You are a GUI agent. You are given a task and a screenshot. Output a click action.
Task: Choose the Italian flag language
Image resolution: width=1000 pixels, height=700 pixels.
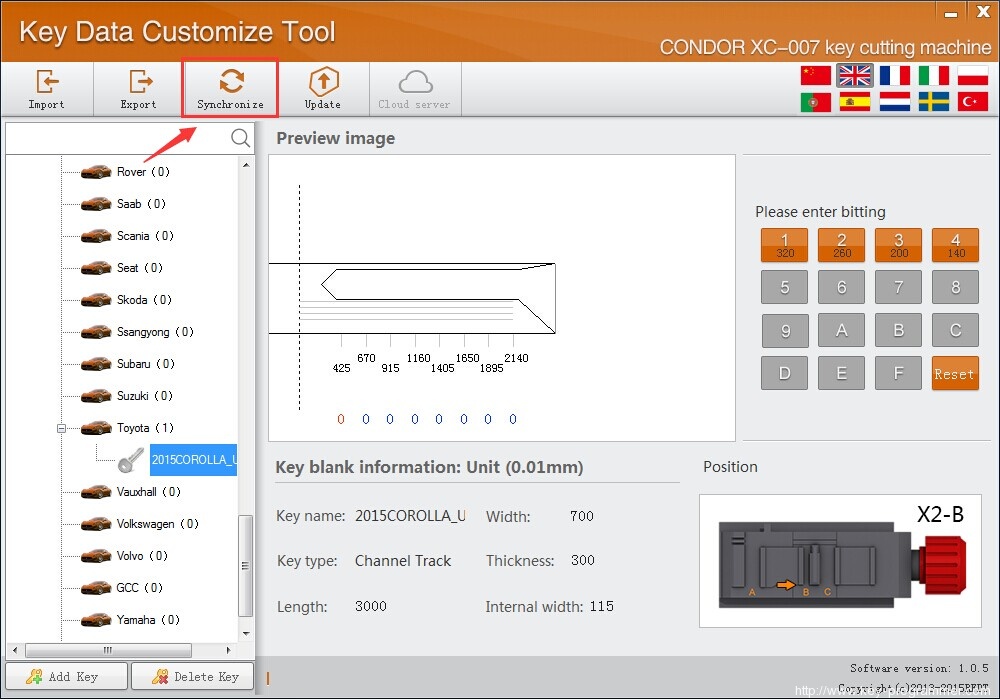(934, 75)
